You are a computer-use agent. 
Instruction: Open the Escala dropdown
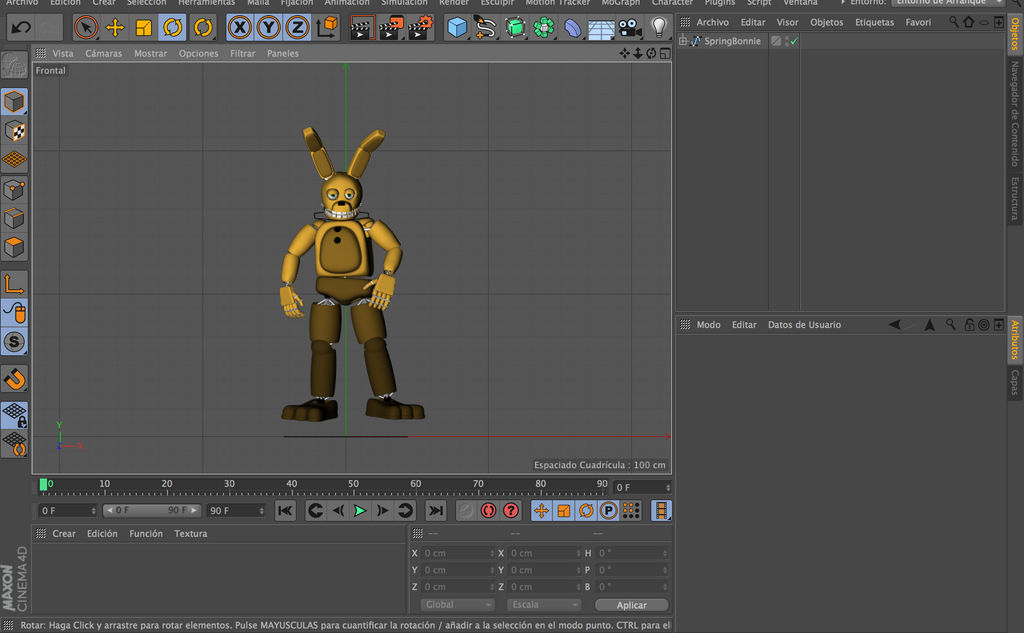coord(543,605)
